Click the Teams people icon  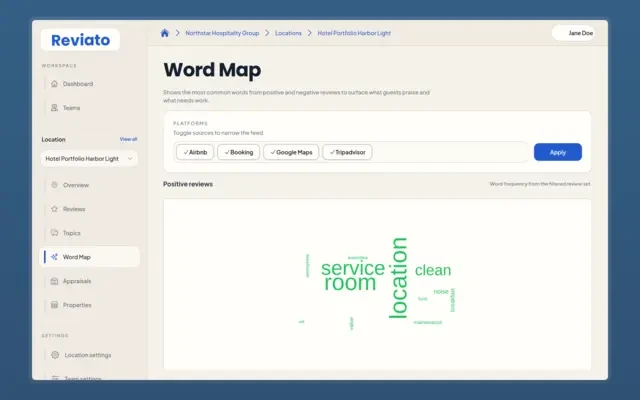pos(54,108)
